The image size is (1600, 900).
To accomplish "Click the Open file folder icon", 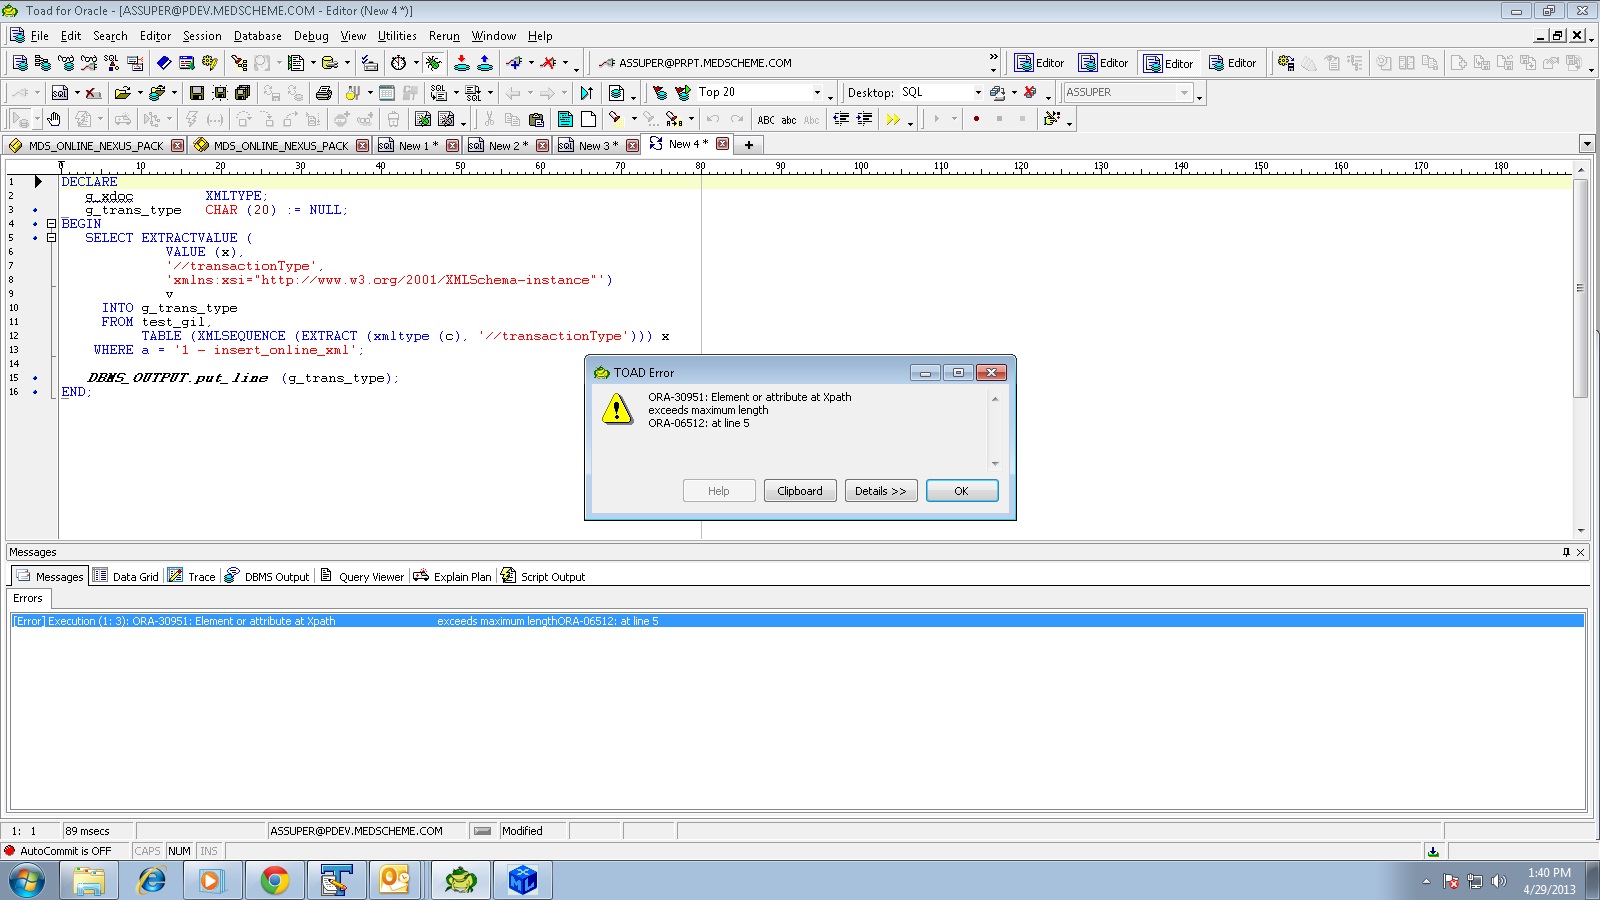I will (x=122, y=93).
